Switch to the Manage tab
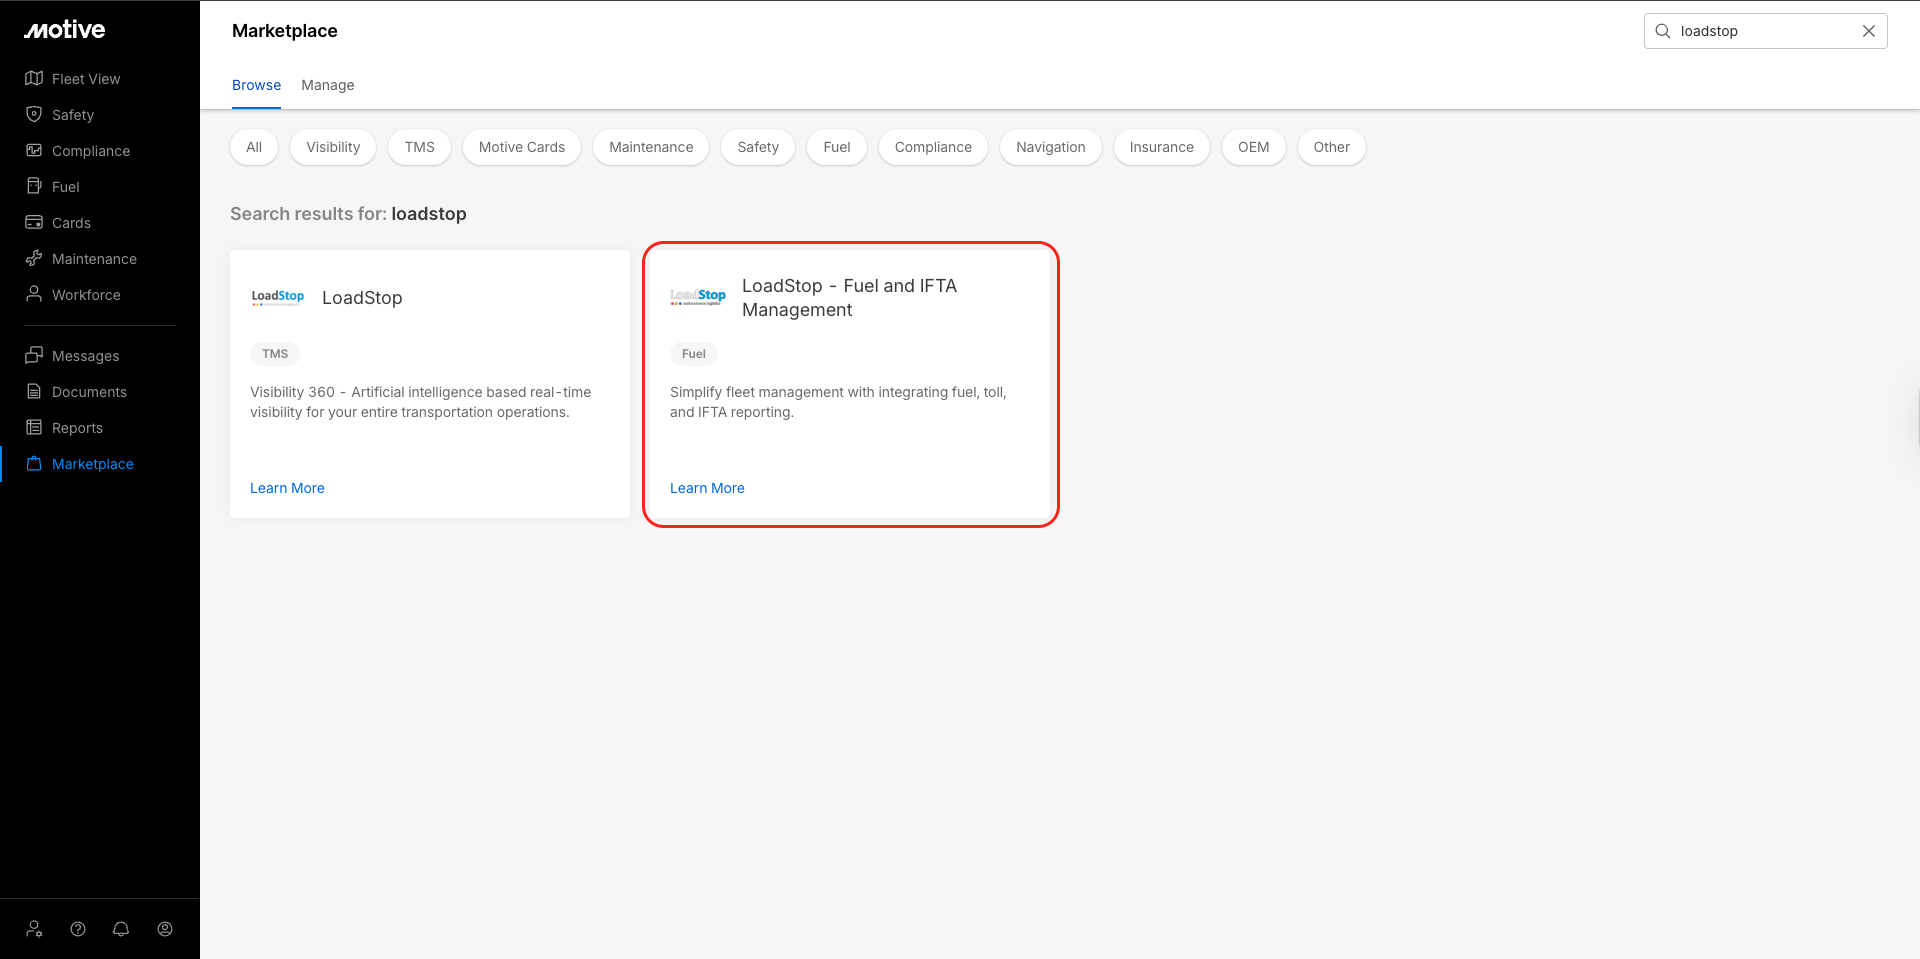Viewport: 1920px width, 959px height. pyautogui.click(x=327, y=85)
